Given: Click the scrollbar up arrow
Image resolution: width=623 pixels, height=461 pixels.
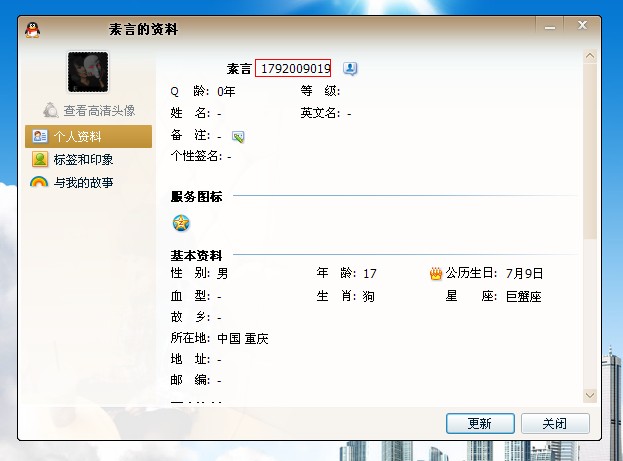Looking at the screenshot, I should pyautogui.click(x=590, y=56).
